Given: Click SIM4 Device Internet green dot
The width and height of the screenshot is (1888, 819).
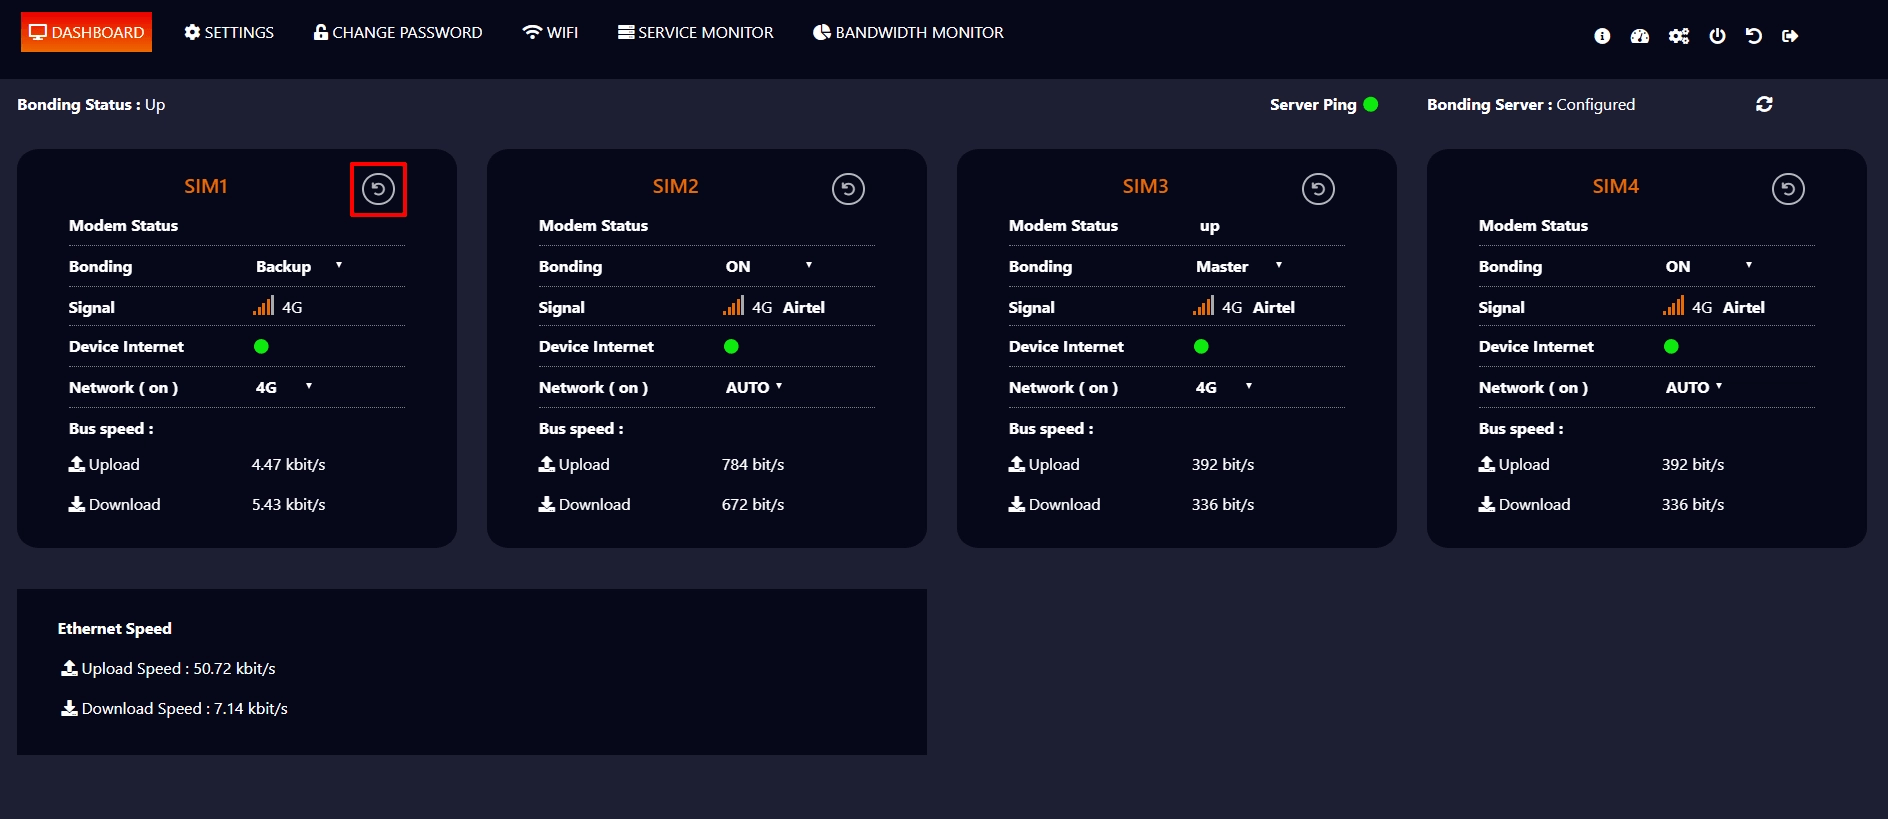Looking at the screenshot, I should pos(1671,346).
